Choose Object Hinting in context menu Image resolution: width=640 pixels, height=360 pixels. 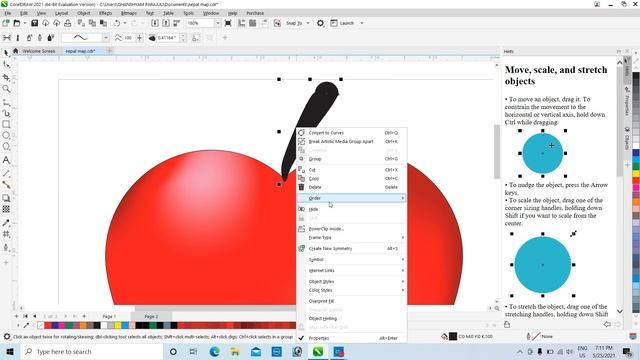pyautogui.click(x=351, y=319)
